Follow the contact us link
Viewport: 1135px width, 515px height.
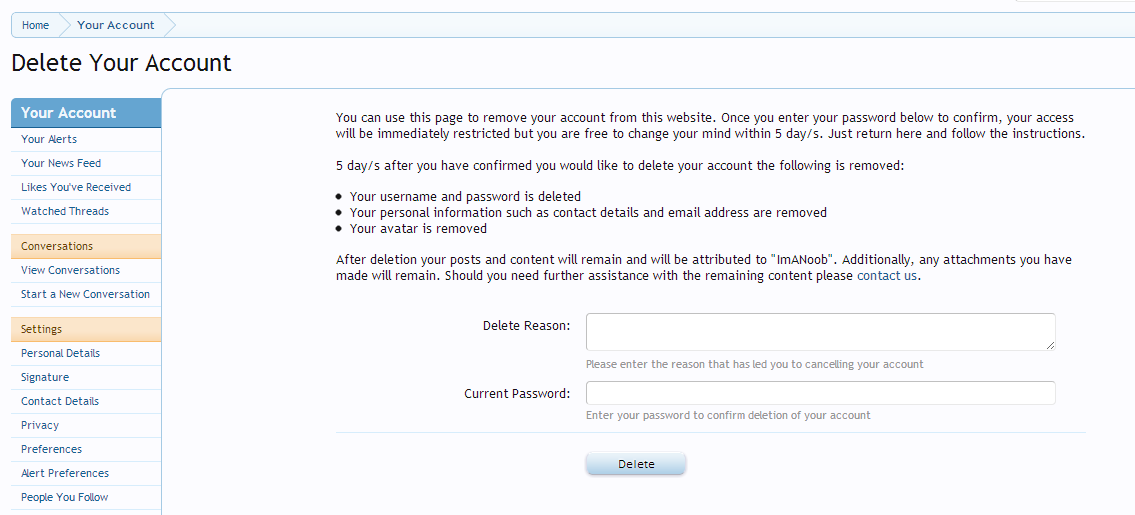point(886,276)
